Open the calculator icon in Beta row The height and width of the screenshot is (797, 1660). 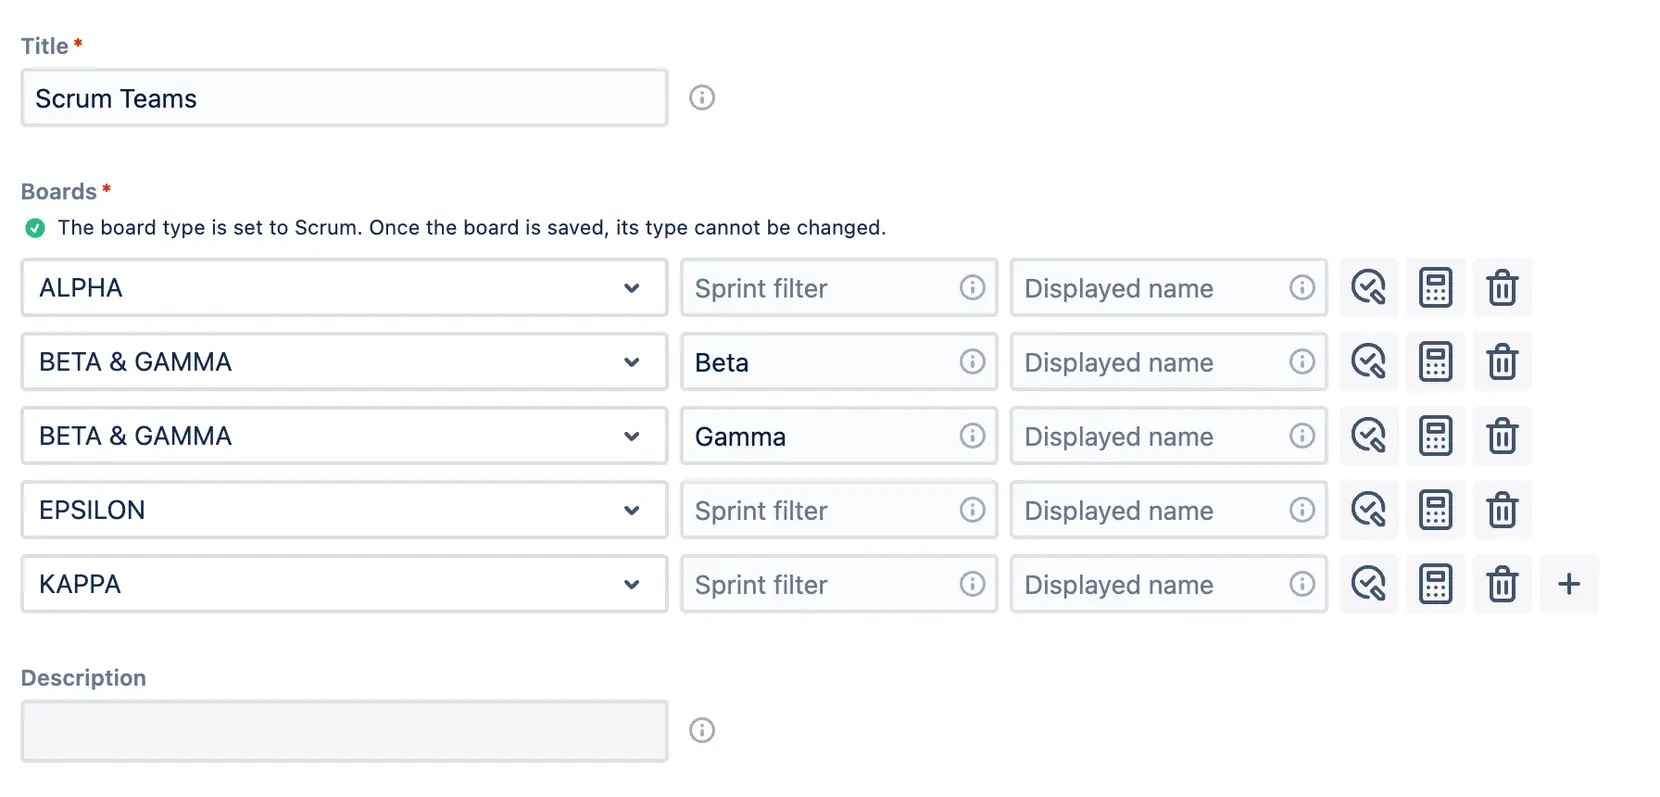pos(1436,362)
